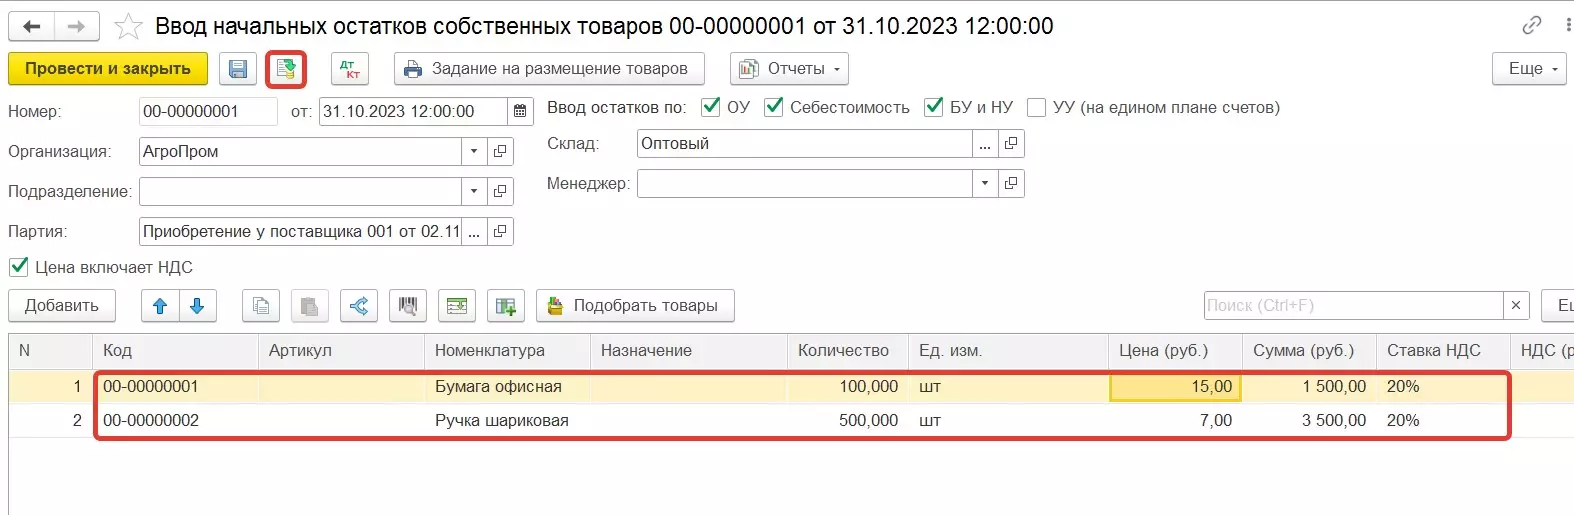Open calendar picker for document date
Screen dimensions: 1574x515
point(520,111)
